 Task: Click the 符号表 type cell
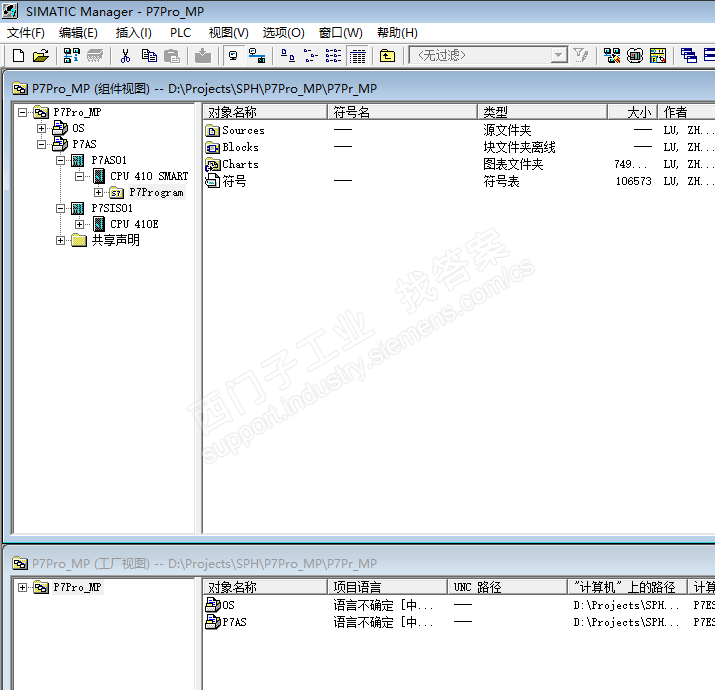[501, 182]
